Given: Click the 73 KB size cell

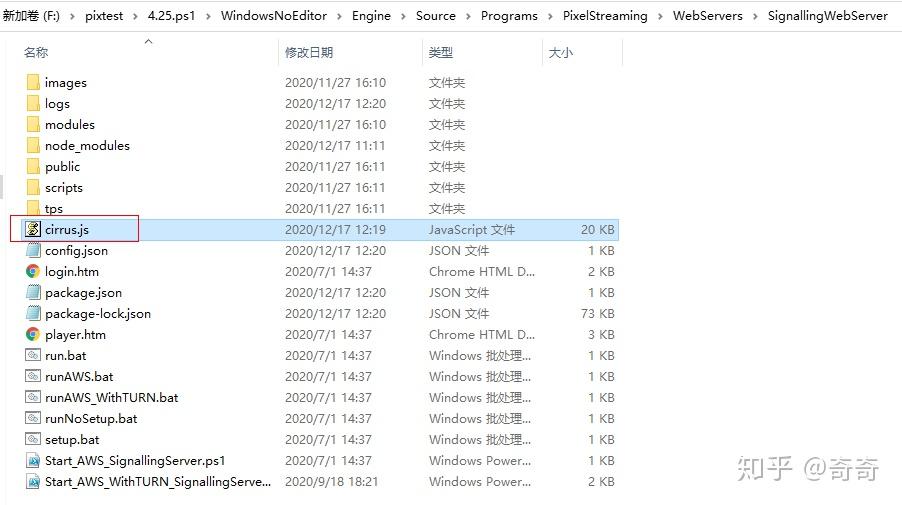Looking at the screenshot, I should [598, 313].
